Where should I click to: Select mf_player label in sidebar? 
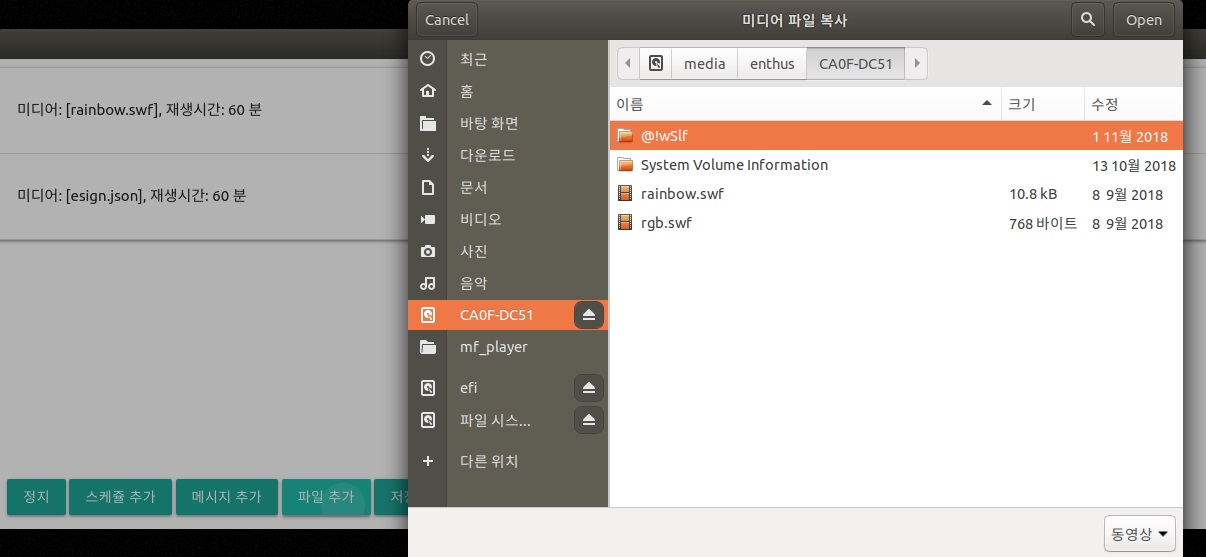point(494,347)
